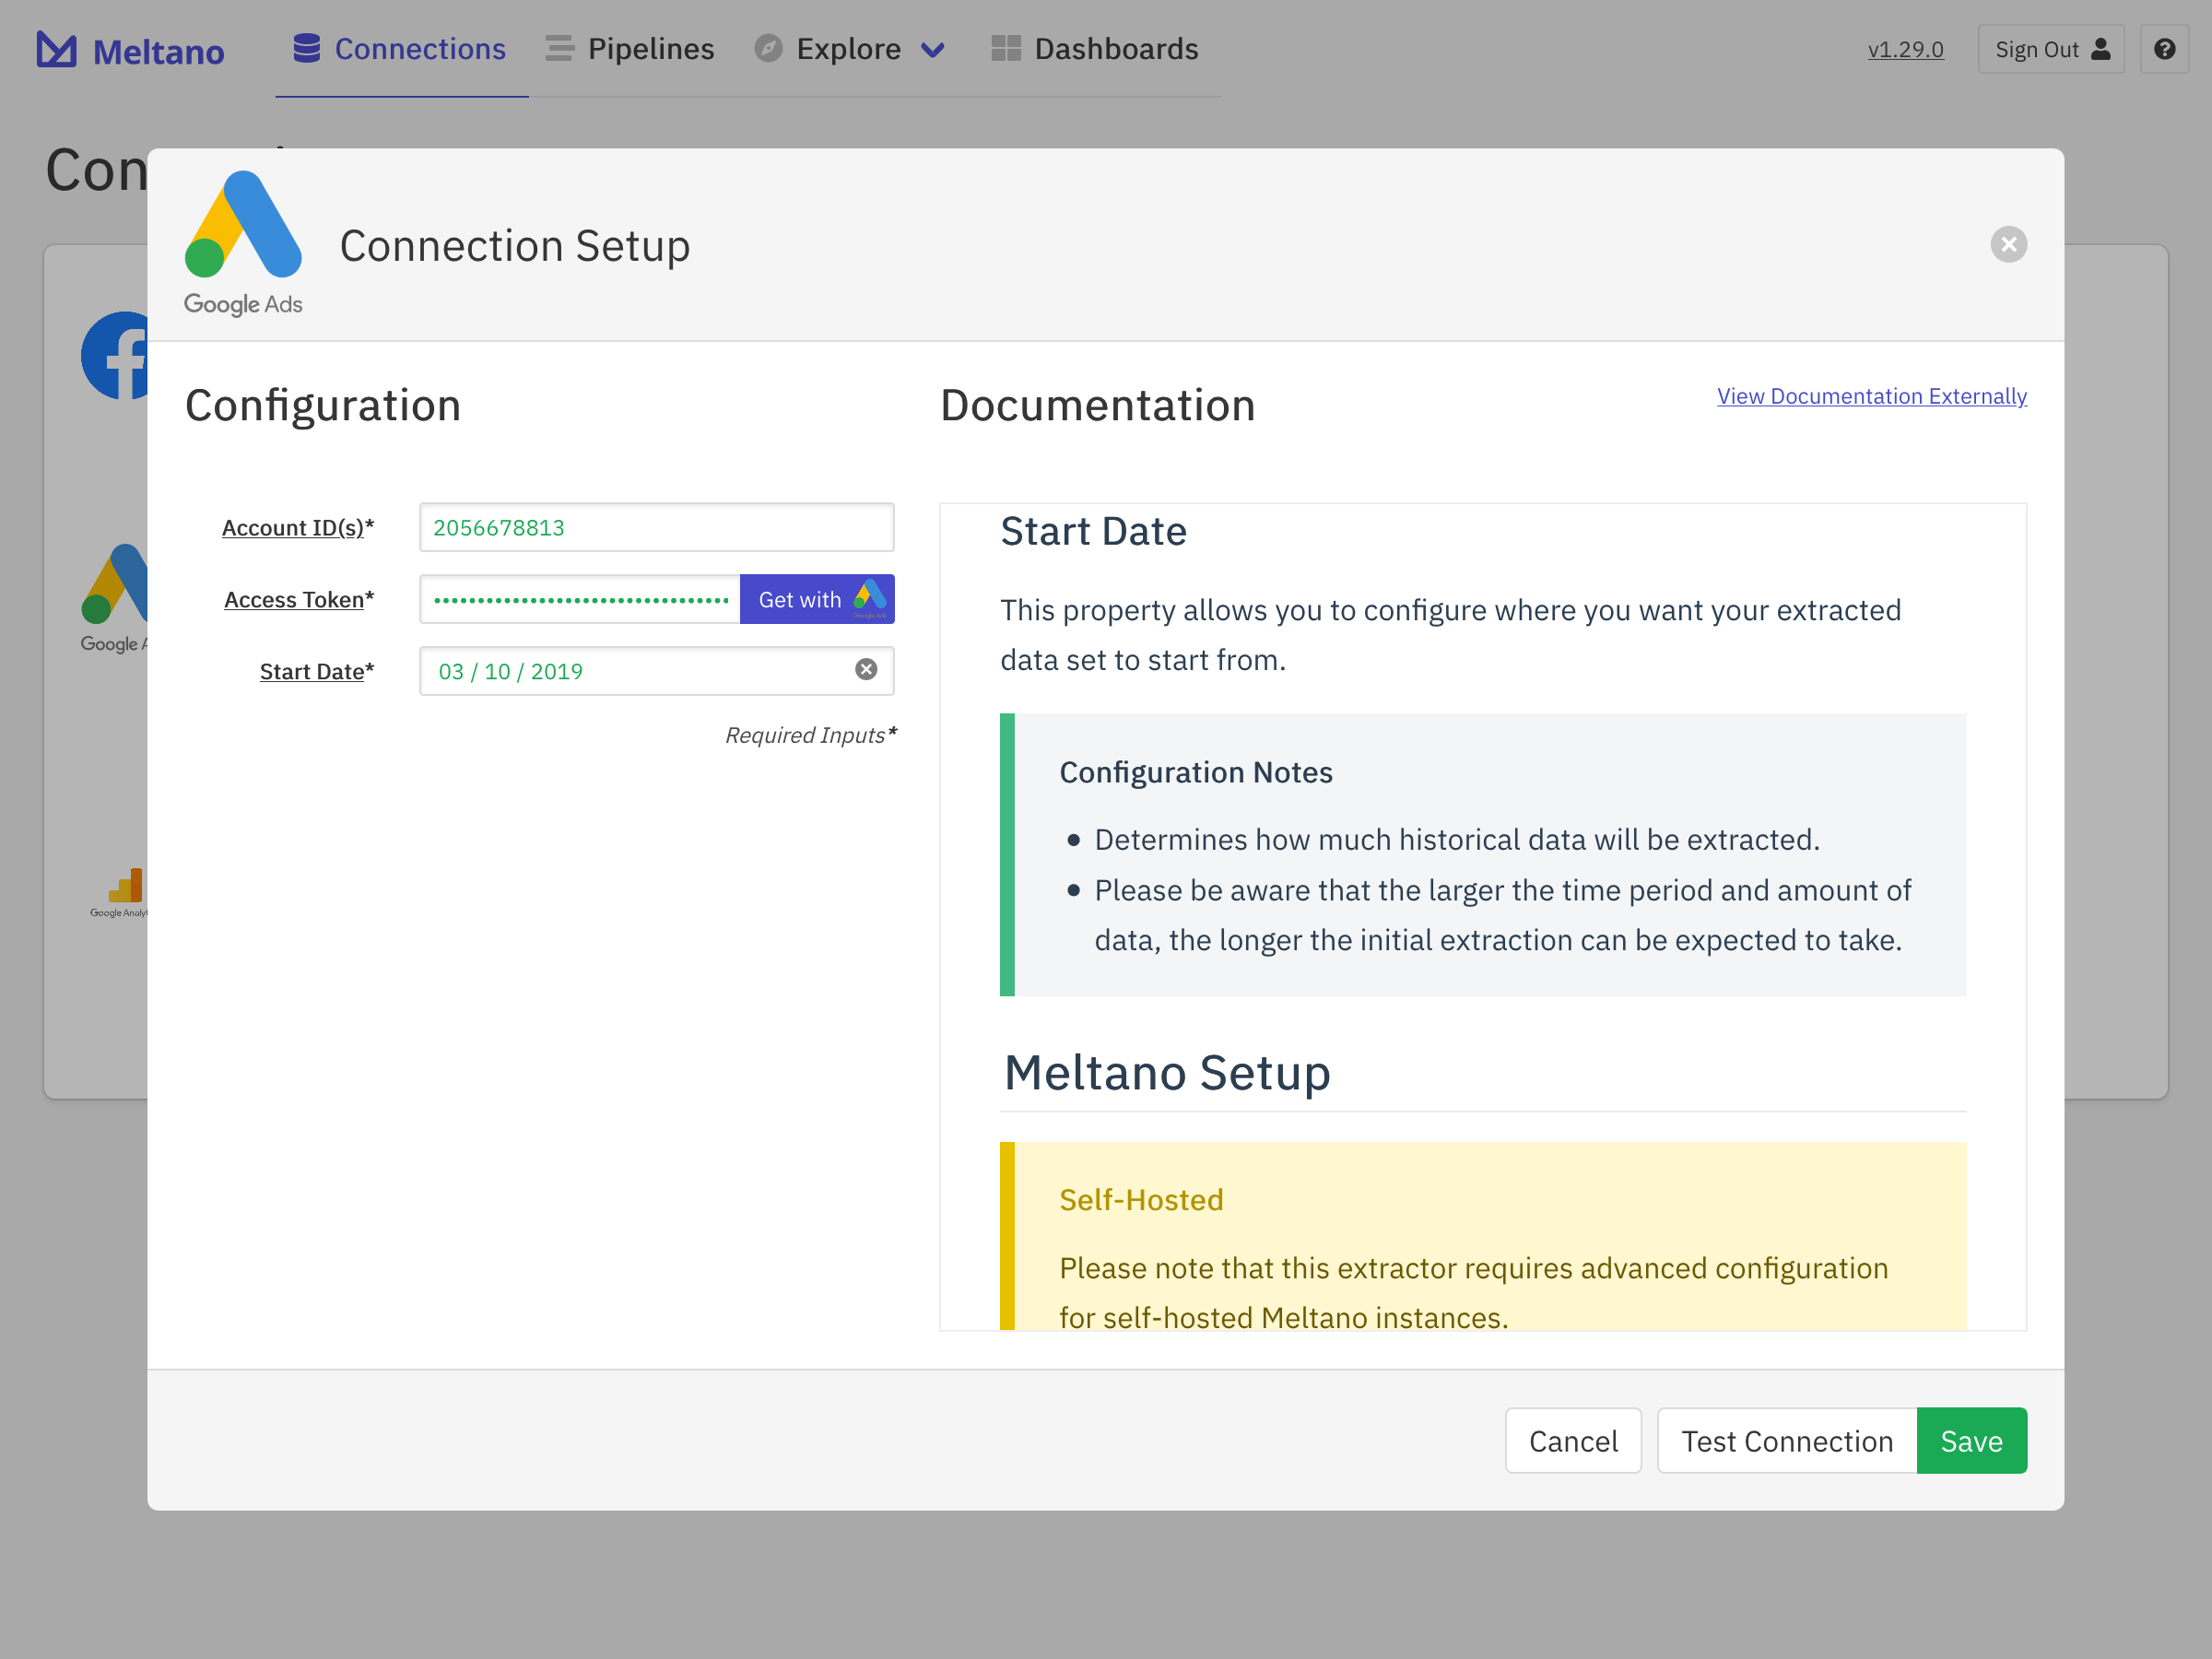Cancel the connection setup
Viewport: 2212px width, 1659px height.
point(1572,1440)
